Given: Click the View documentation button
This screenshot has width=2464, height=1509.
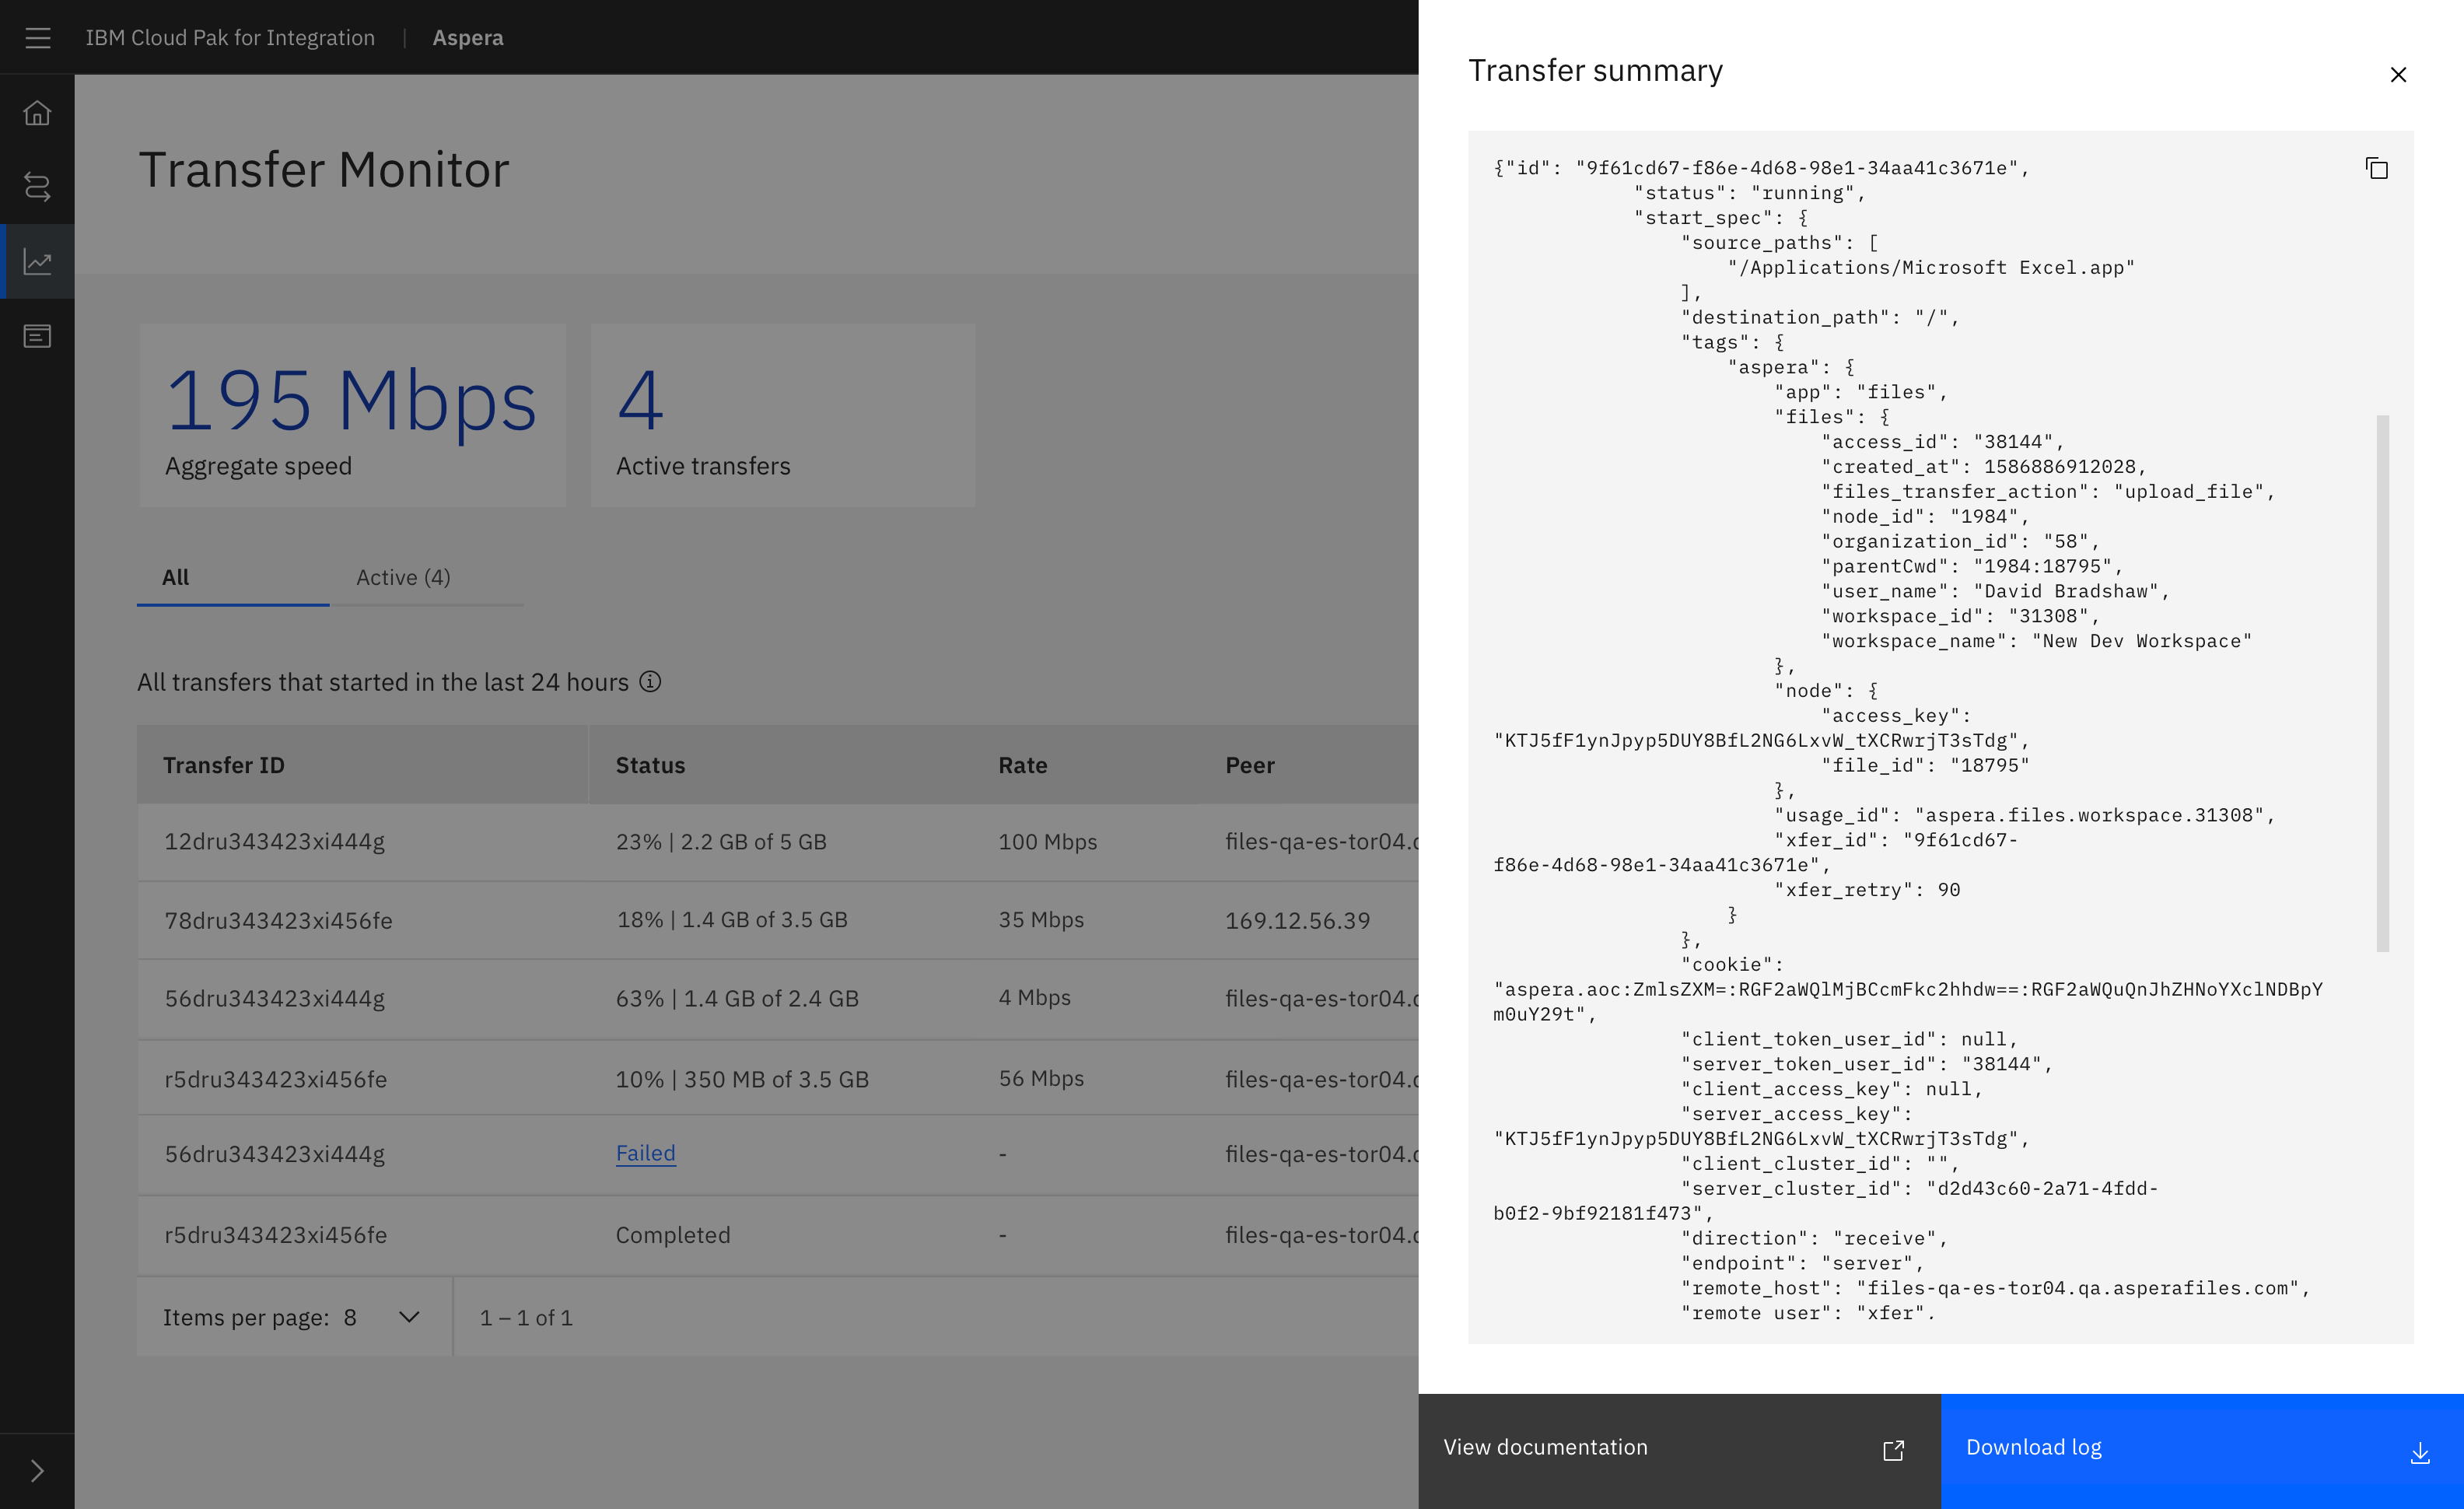Looking at the screenshot, I should coord(1679,1449).
